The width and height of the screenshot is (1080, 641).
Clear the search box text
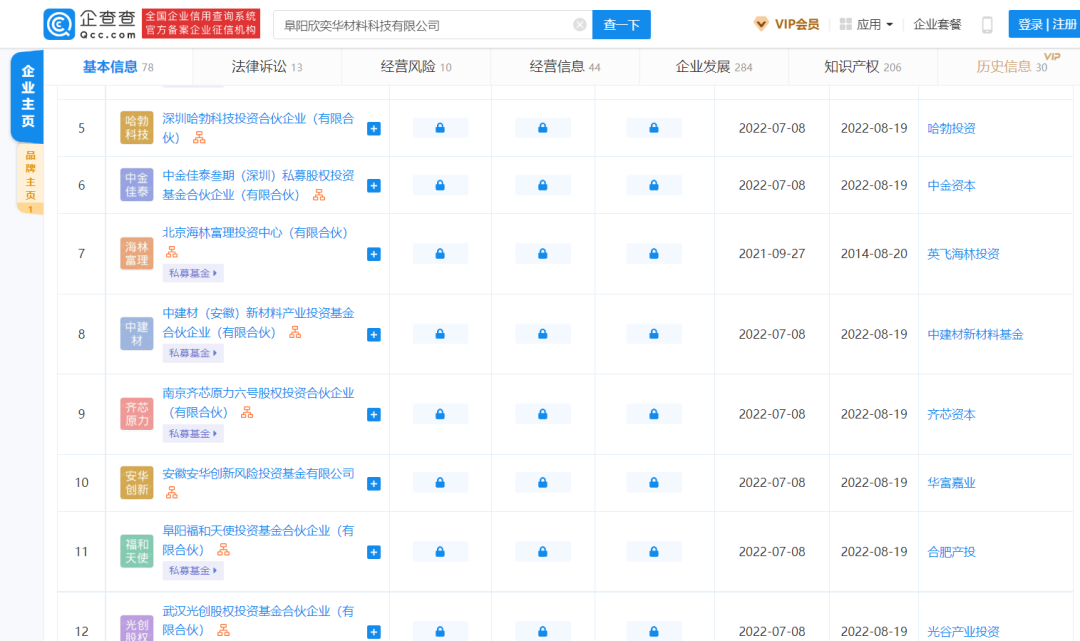pyautogui.click(x=580, y=25)
